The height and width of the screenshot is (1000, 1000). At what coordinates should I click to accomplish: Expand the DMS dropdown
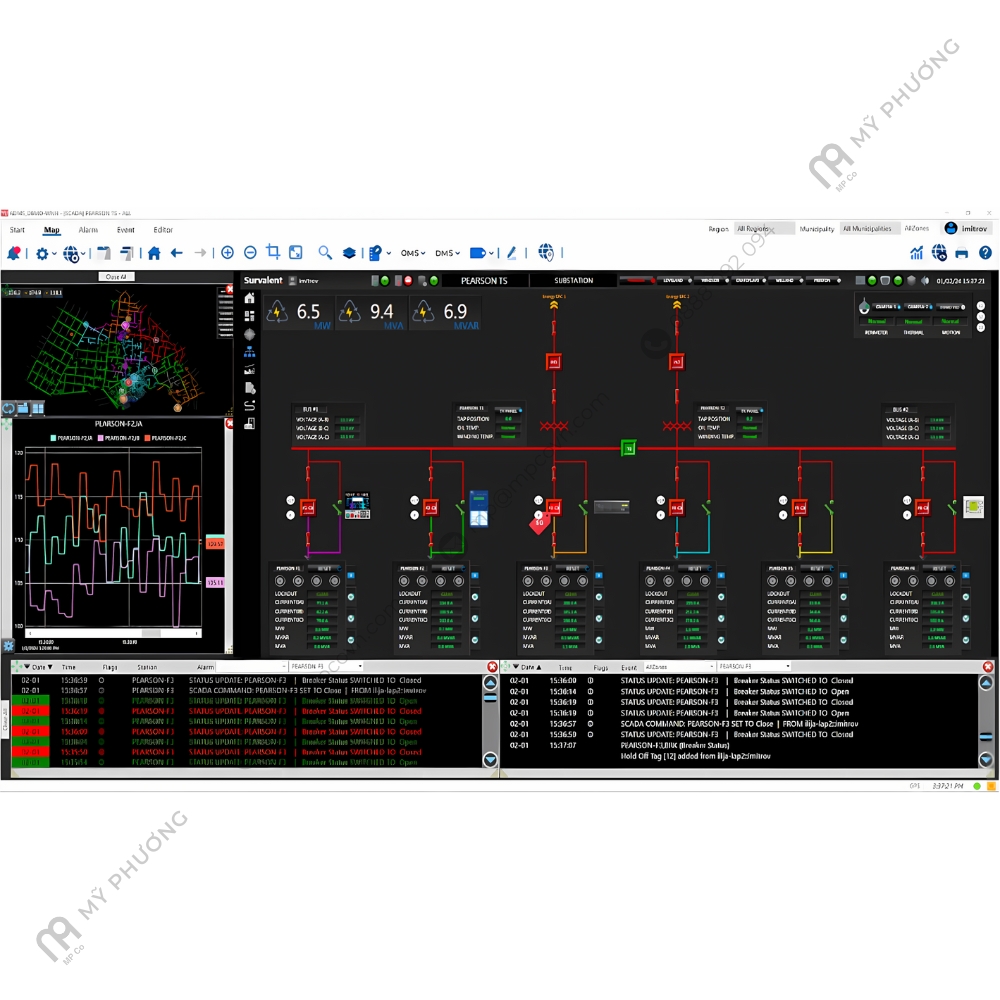coord(448,254)
